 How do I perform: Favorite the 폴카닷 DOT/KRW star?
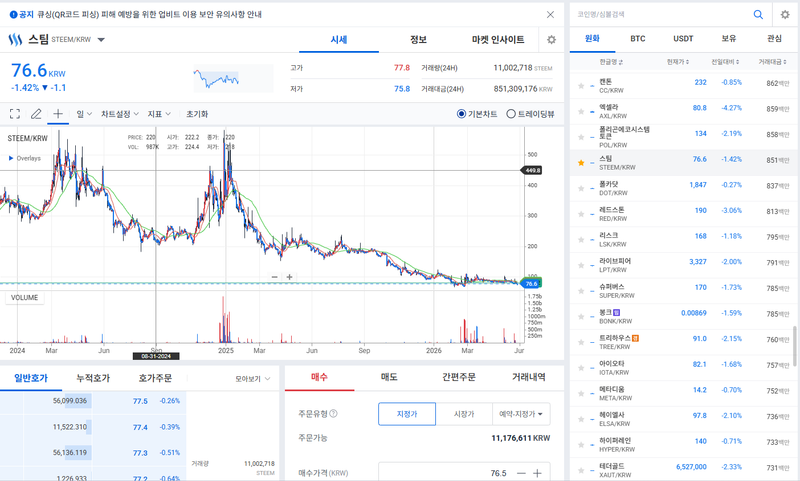[x=581, y=188]
